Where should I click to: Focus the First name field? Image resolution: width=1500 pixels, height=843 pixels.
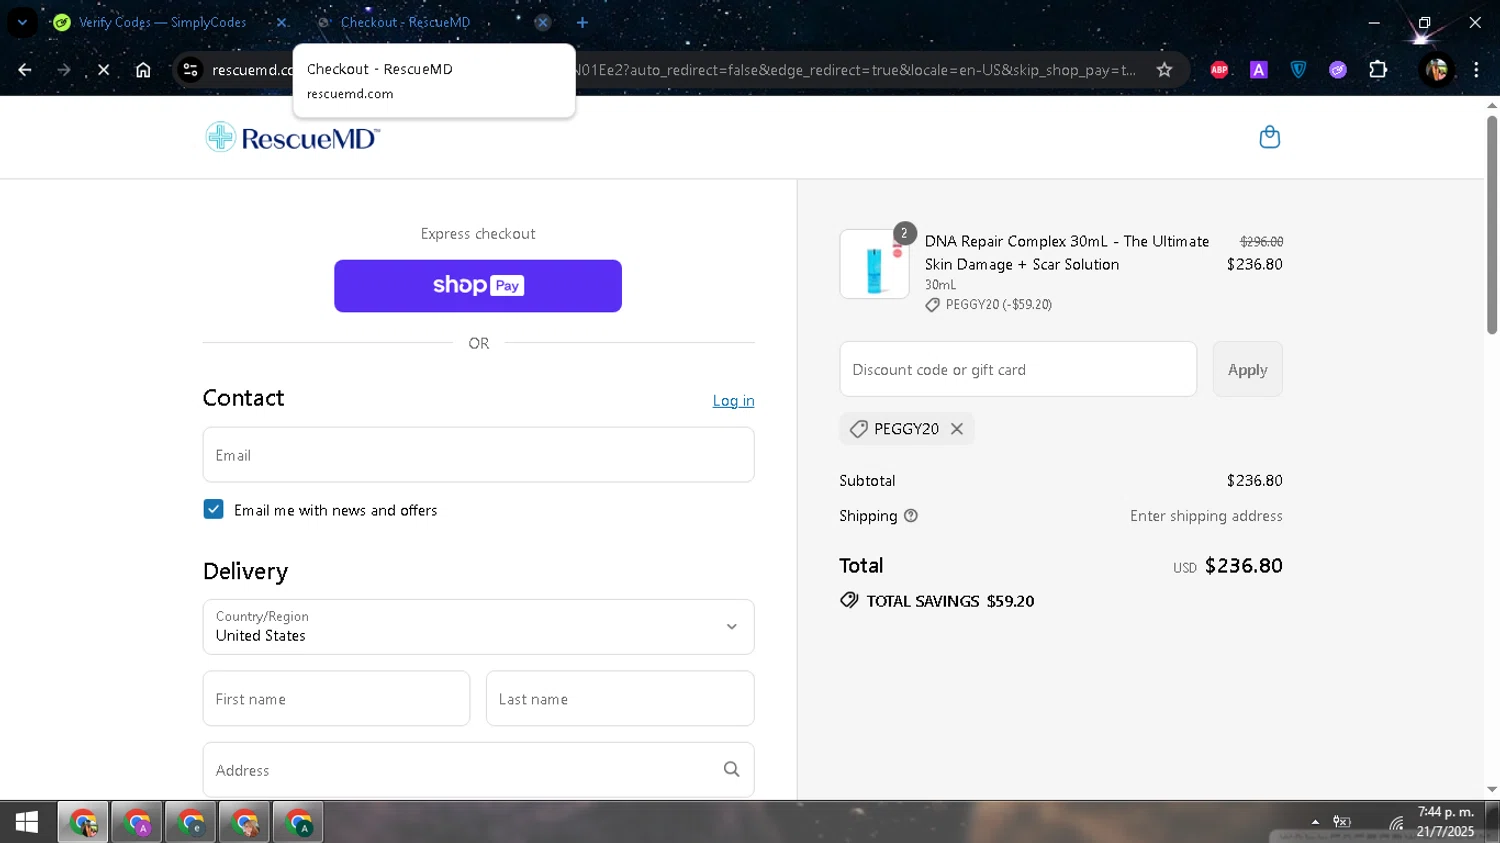pyautogui.click(x=336, y=698)
